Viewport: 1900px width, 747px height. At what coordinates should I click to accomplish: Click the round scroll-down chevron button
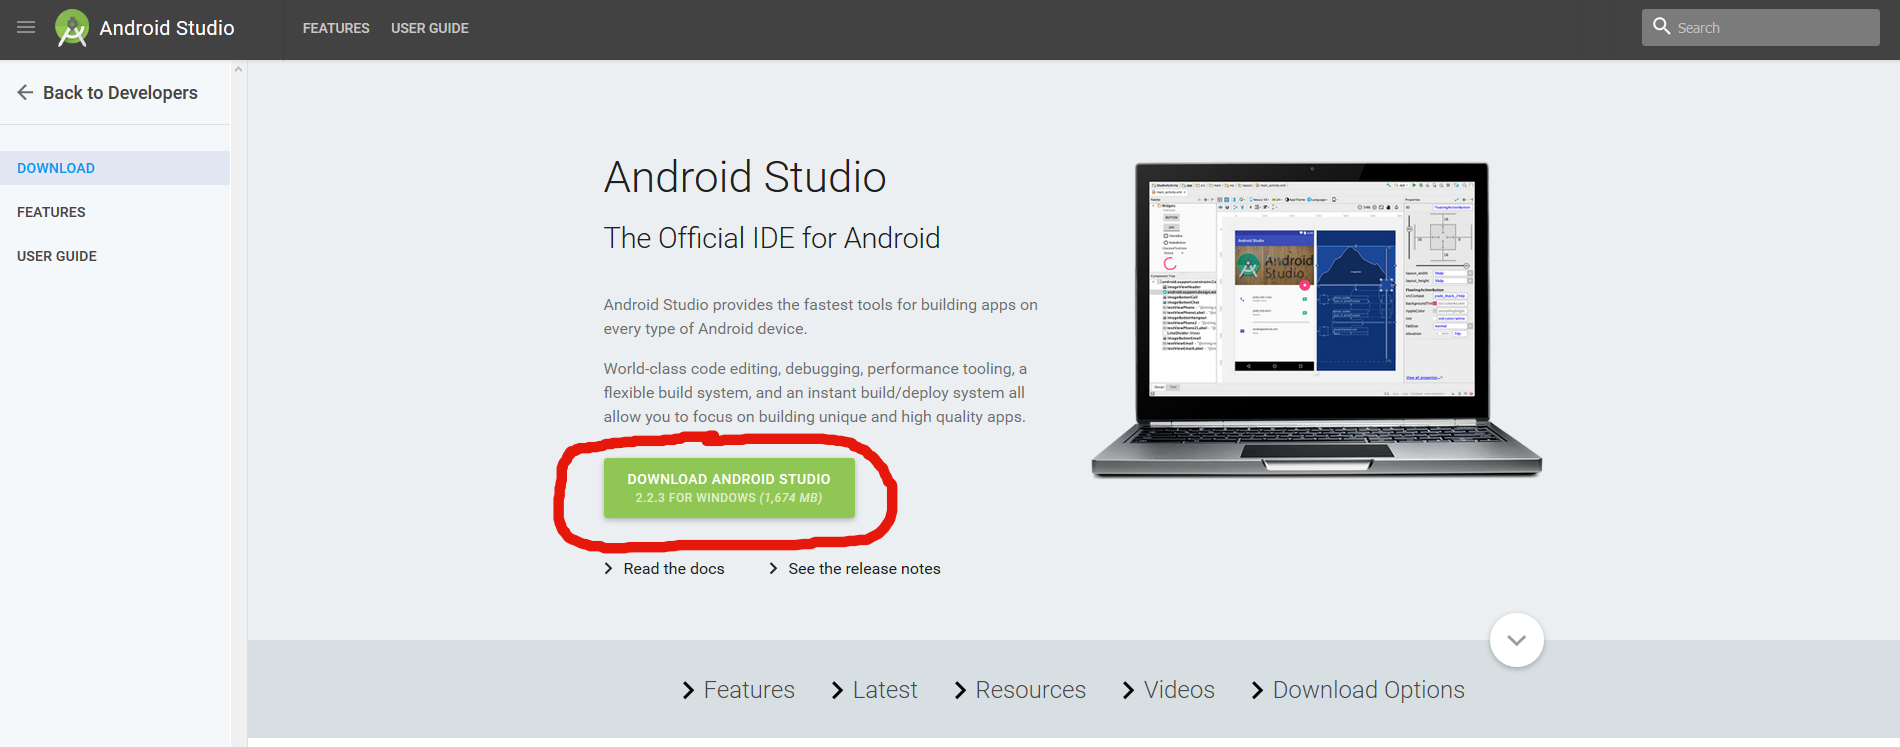[x=1516, y=640]
